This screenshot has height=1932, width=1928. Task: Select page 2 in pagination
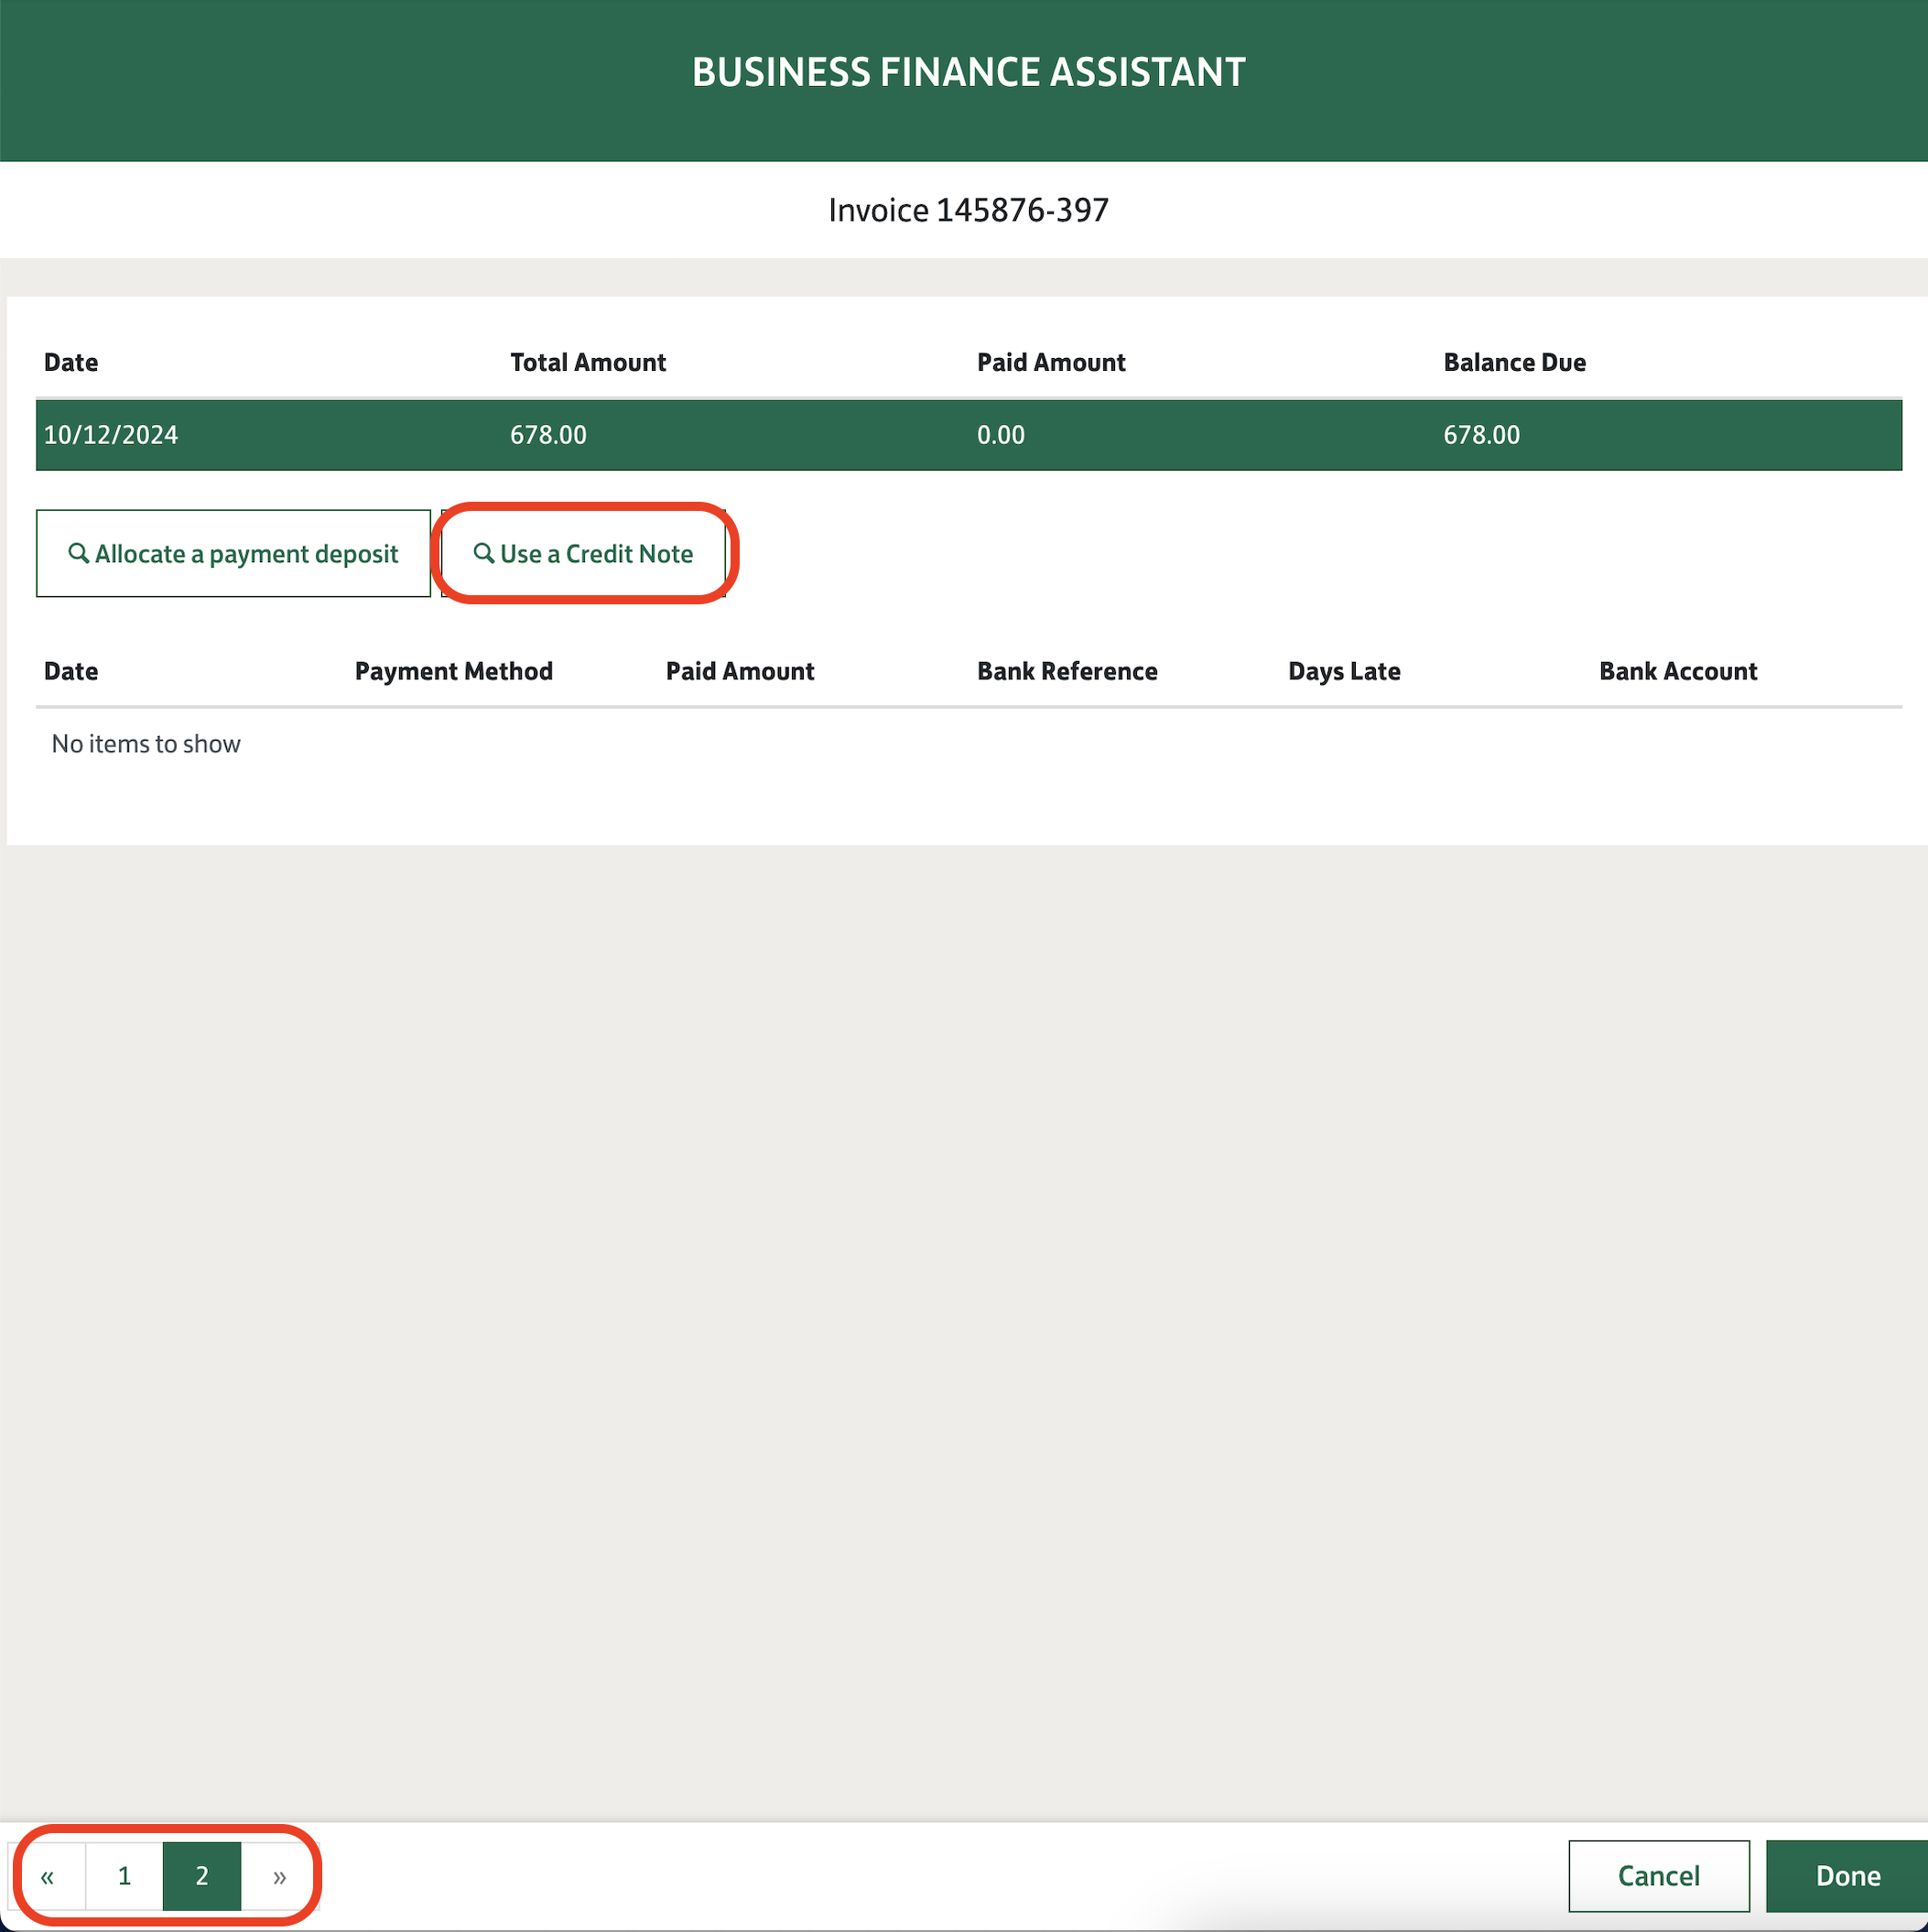click(x=202, y=1876)
